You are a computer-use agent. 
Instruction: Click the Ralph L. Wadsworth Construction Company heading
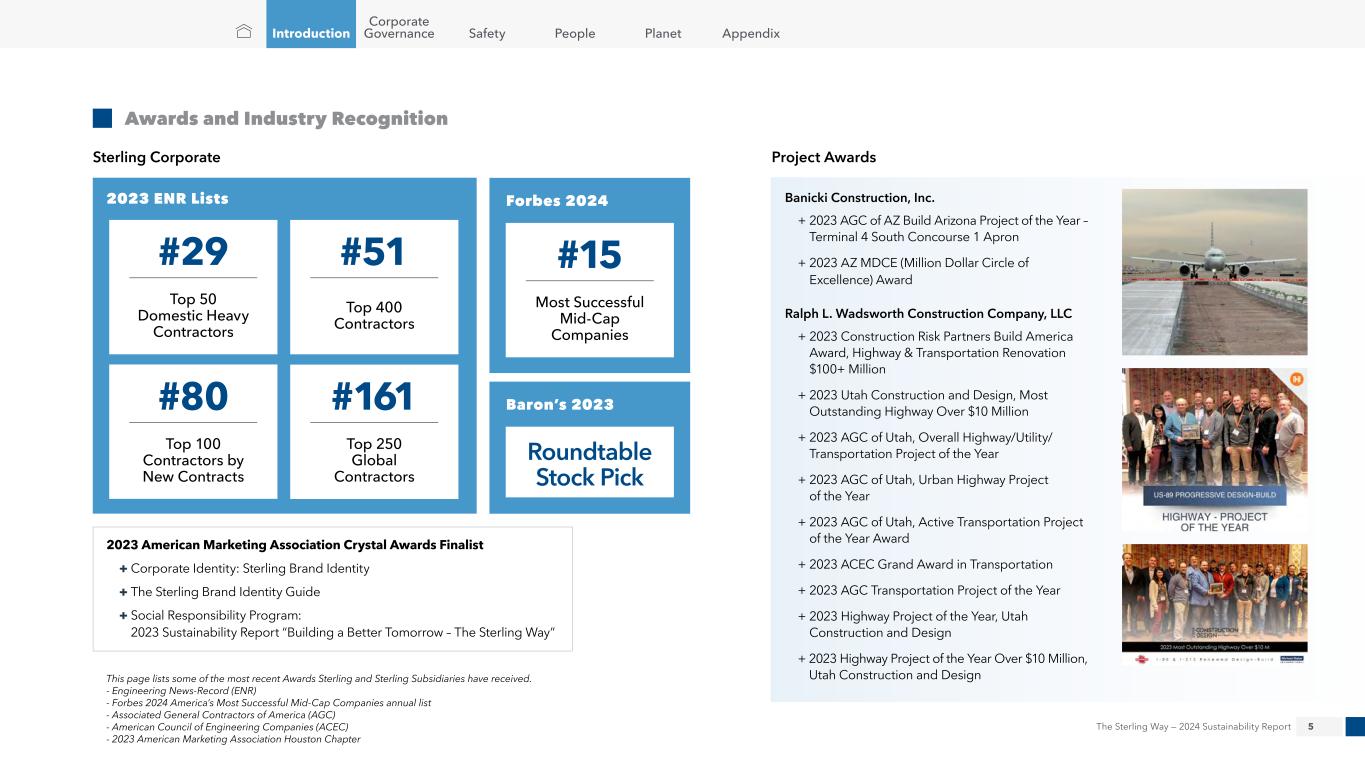click(x=928, y=314)
